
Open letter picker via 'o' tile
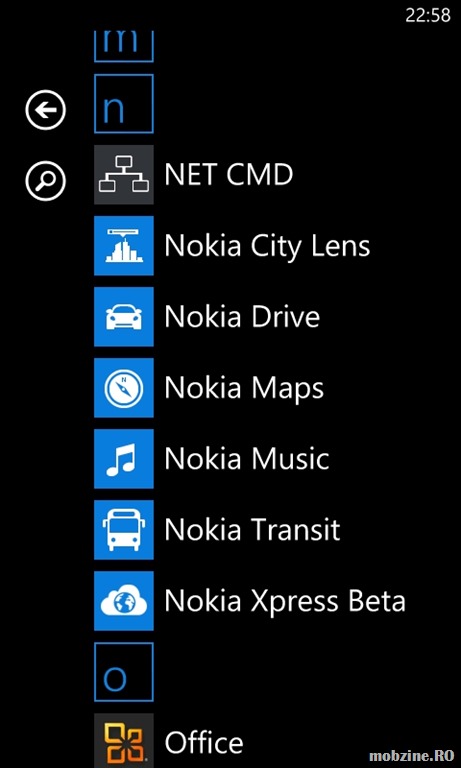(124, 672)
